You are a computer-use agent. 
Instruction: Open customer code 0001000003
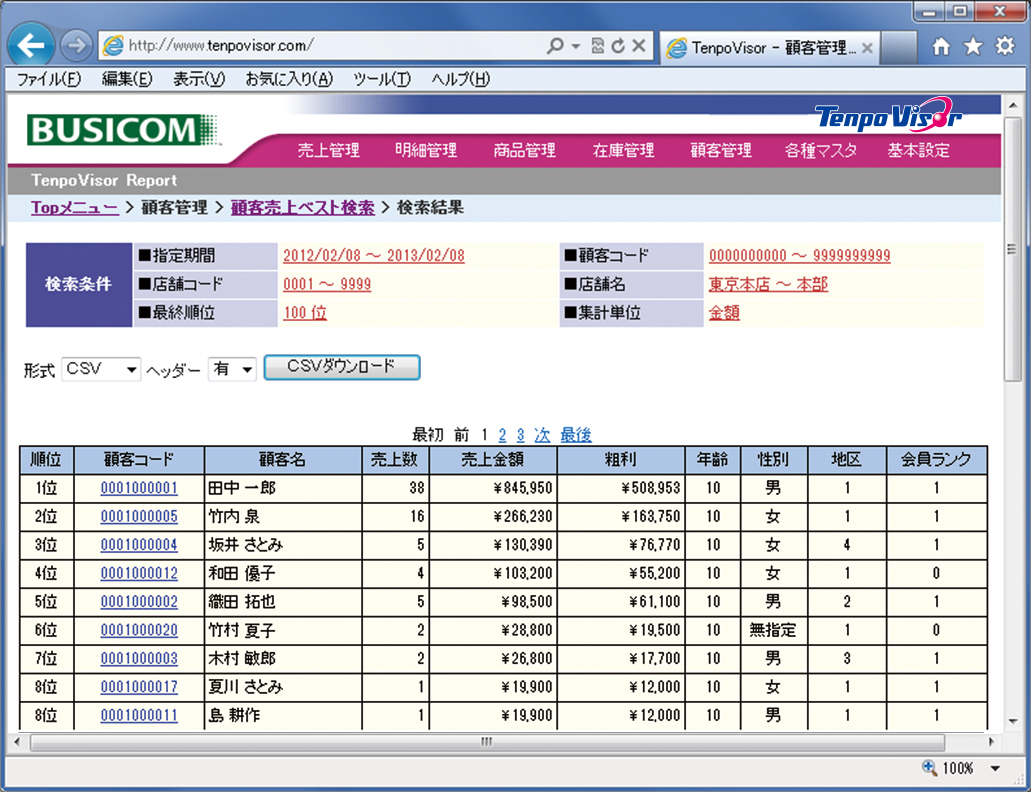[x=139, y=659]
